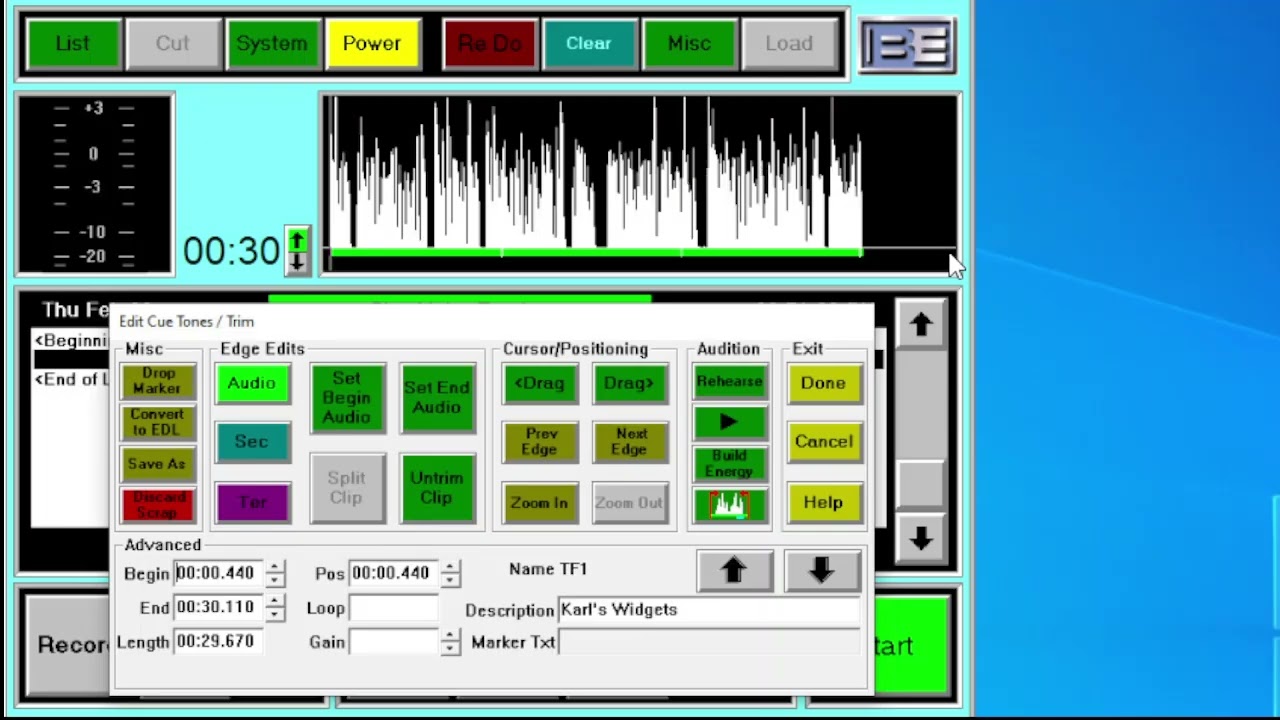Jump to Next Edge
Screen dimensions: 1280x720
(629, 443)
